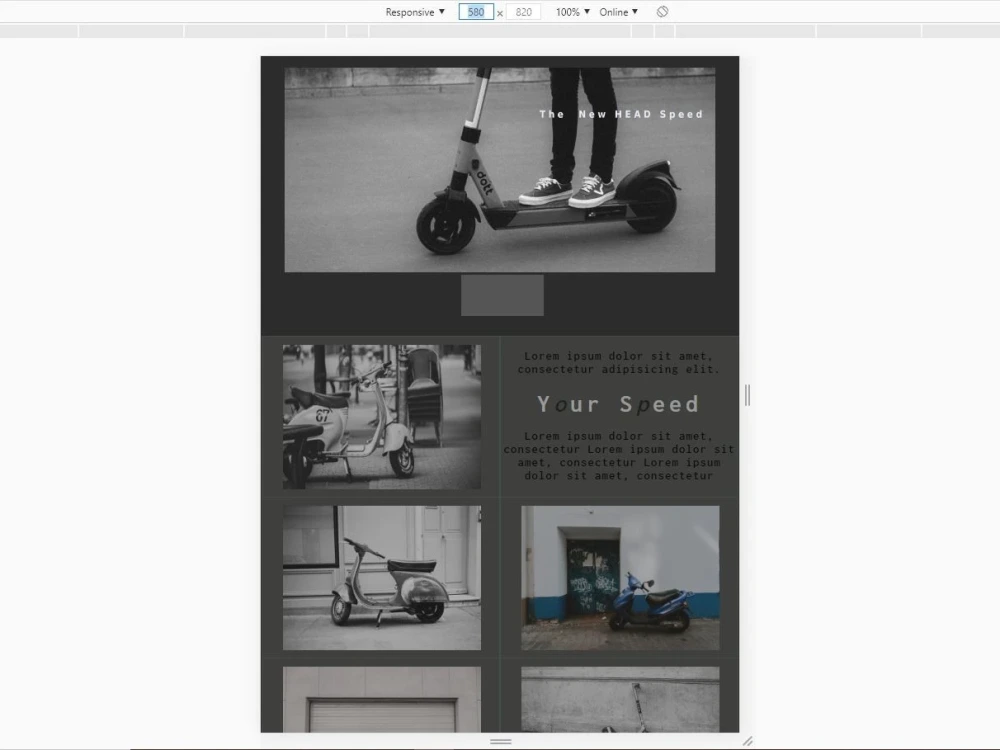Viewport: 1000px width, 750px height.
Task: Click the gray Vespa by door photo
Action: (x=382, y=578)
